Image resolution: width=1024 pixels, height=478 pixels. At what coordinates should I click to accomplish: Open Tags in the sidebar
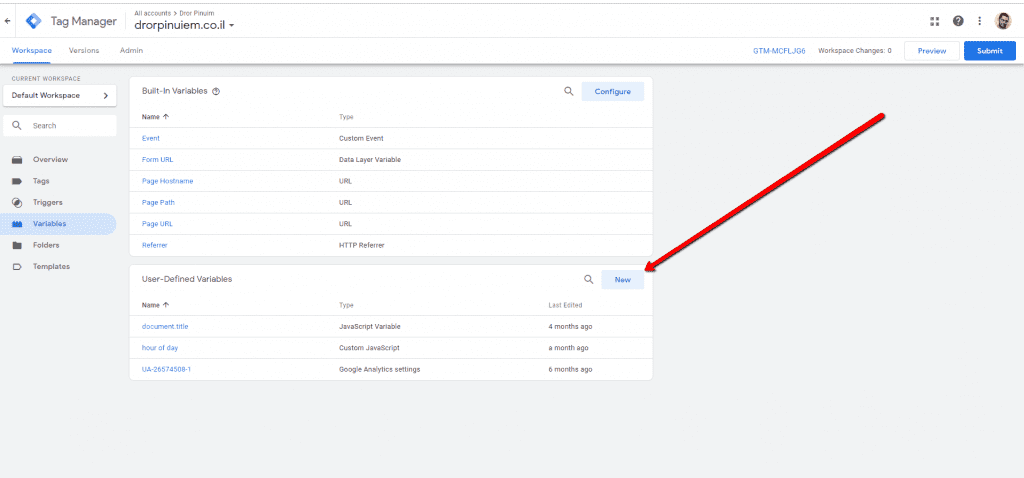coord(41,181)
